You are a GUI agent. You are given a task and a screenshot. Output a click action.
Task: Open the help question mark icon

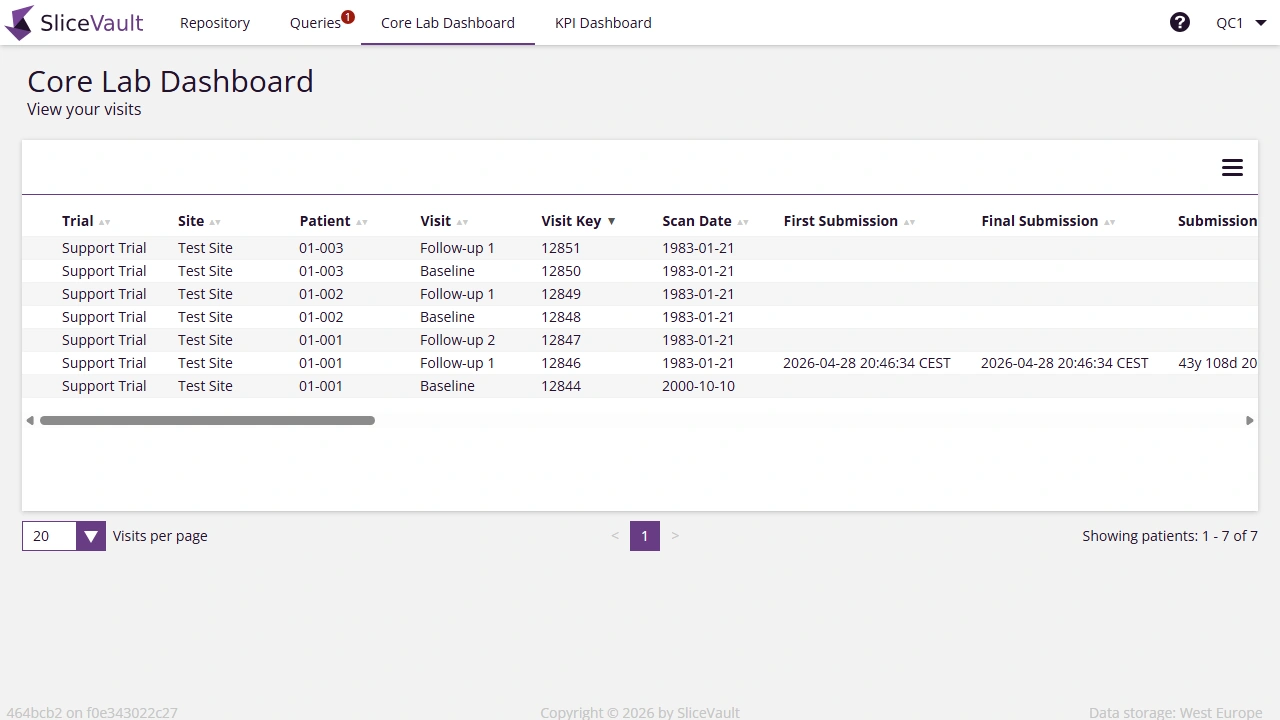[x=1180, y=21]
